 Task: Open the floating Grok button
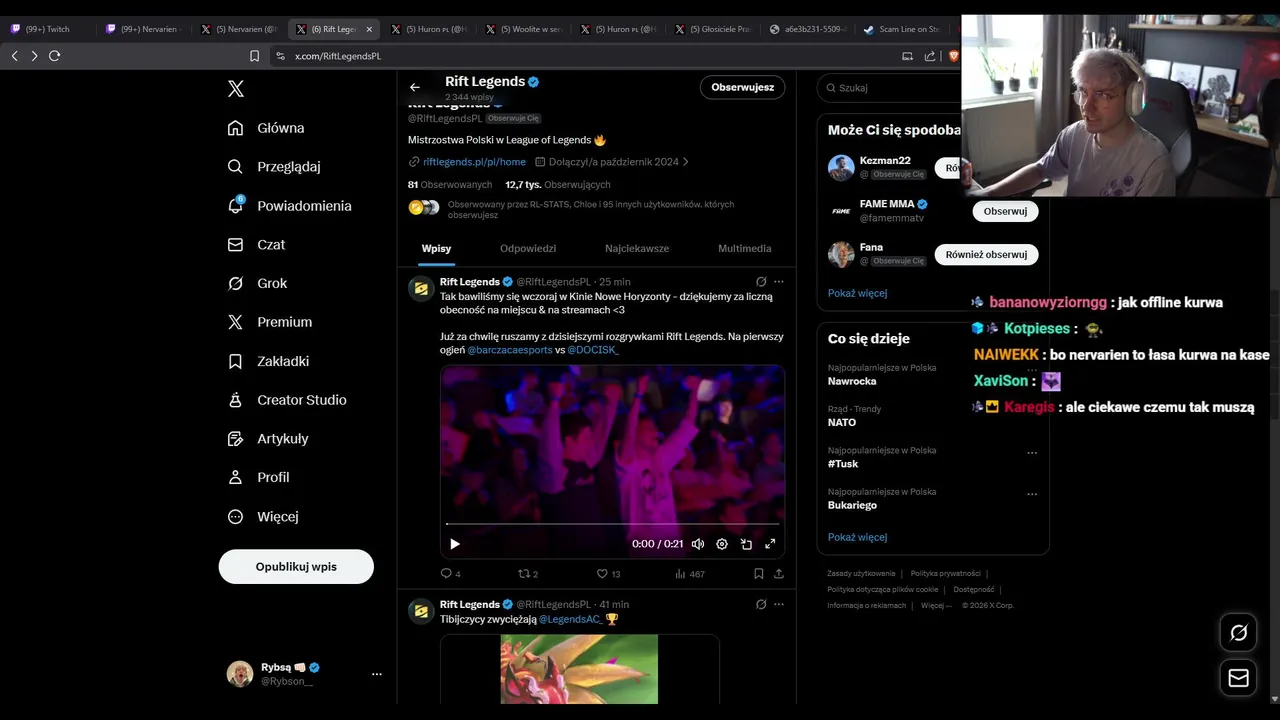1238,633
